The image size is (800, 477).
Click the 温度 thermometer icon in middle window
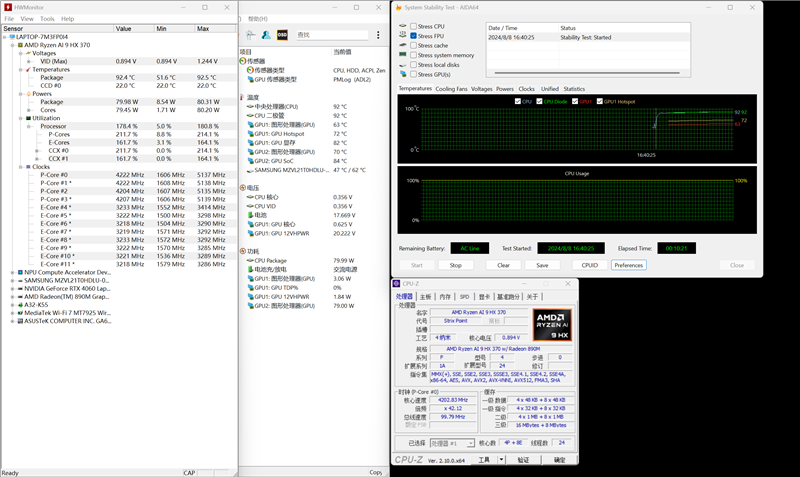pyautogui.click(x=243, y=97)
